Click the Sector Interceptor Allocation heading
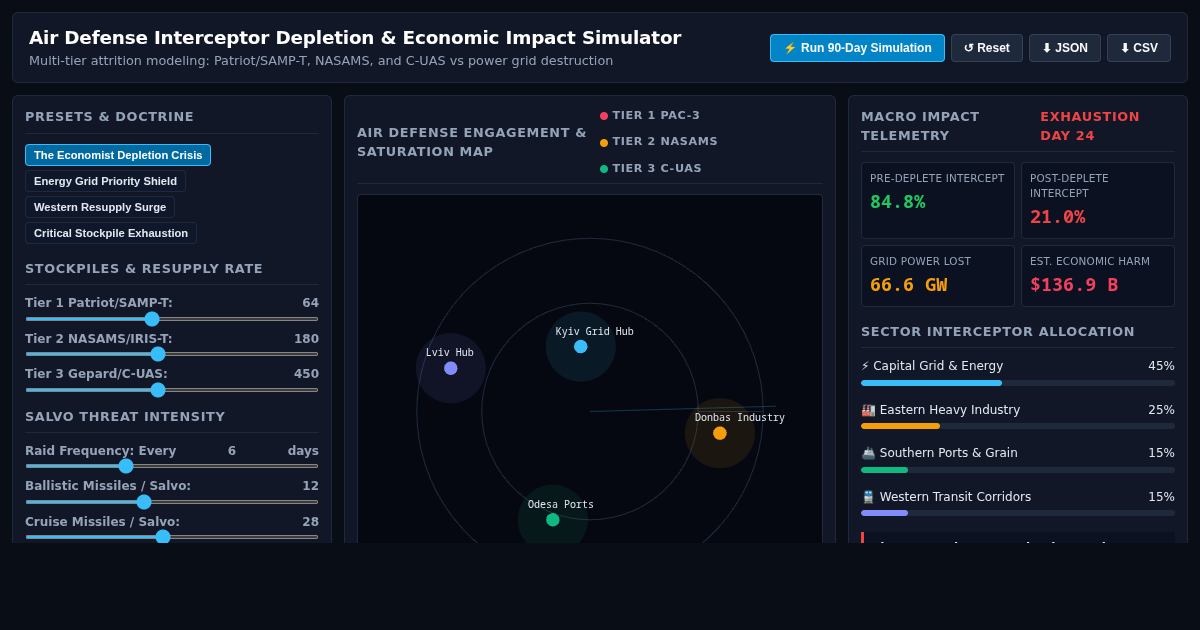Image resolution: width=1200 pixels, height=630 pixels. (998, 332)
